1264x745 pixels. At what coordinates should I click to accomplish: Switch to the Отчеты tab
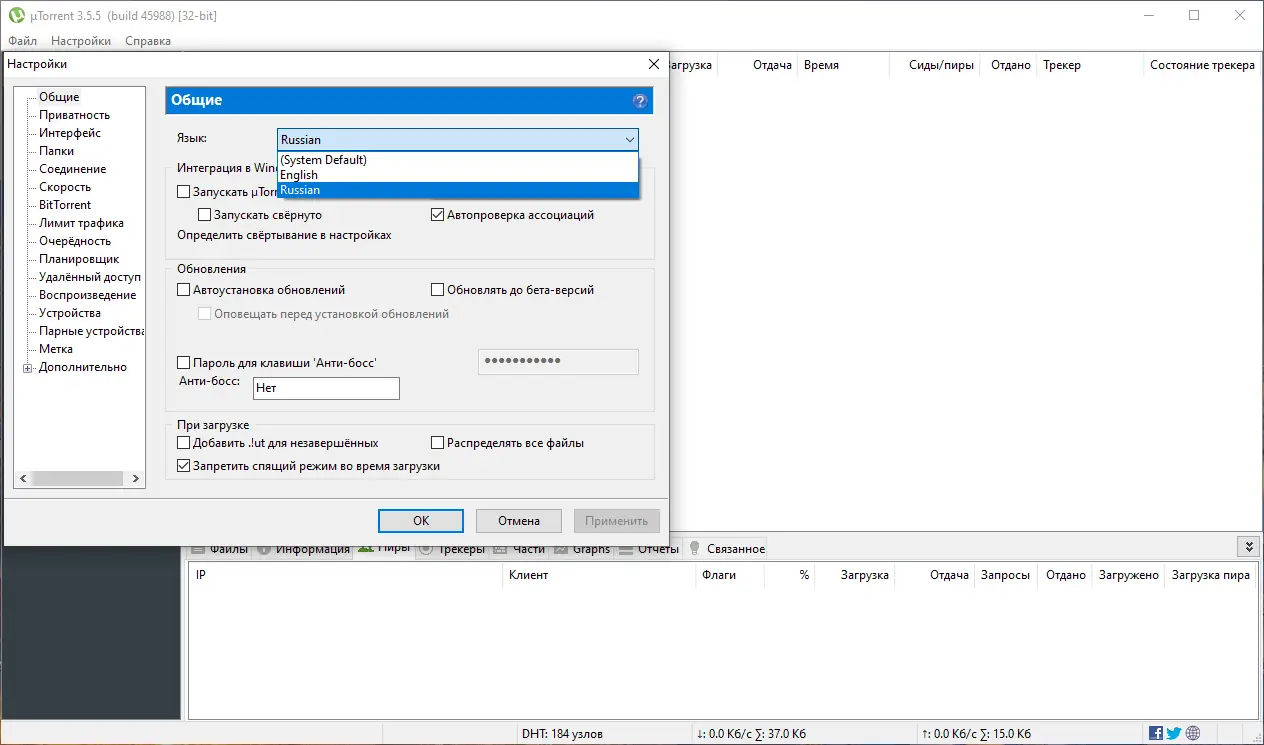648,549
